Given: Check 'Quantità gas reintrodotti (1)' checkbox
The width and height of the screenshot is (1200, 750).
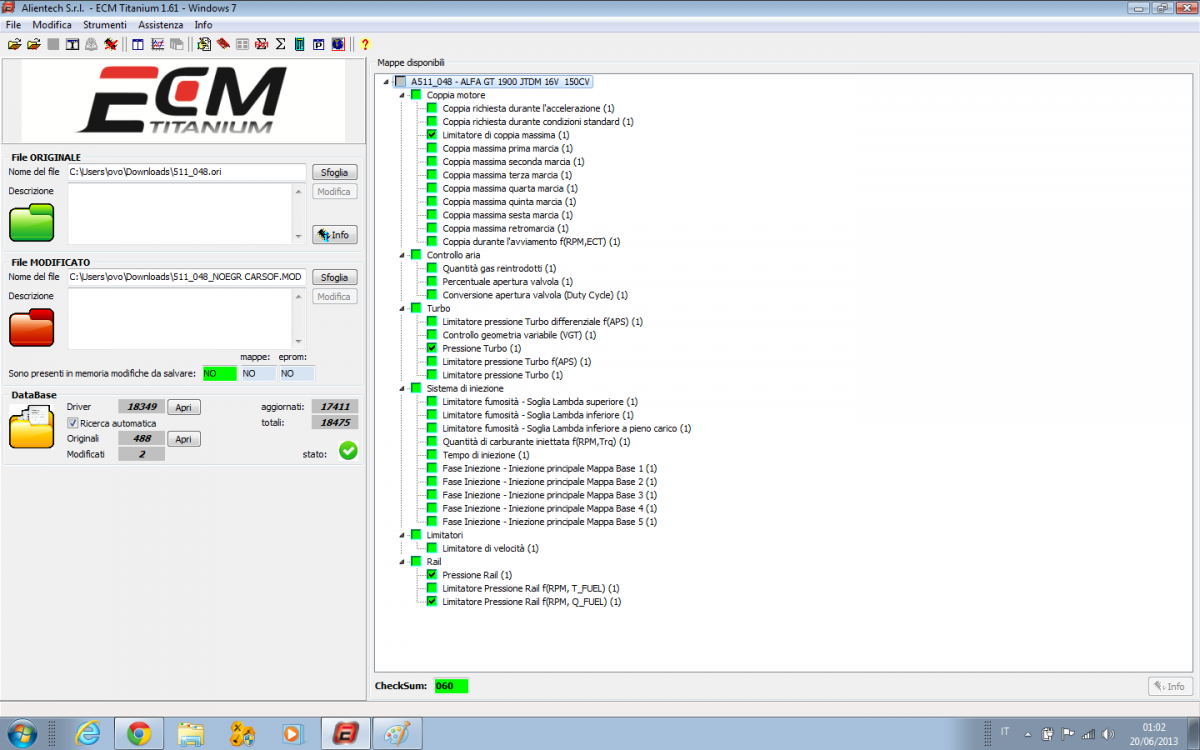Looking at the screenshot, I should (x=432, y=268).
